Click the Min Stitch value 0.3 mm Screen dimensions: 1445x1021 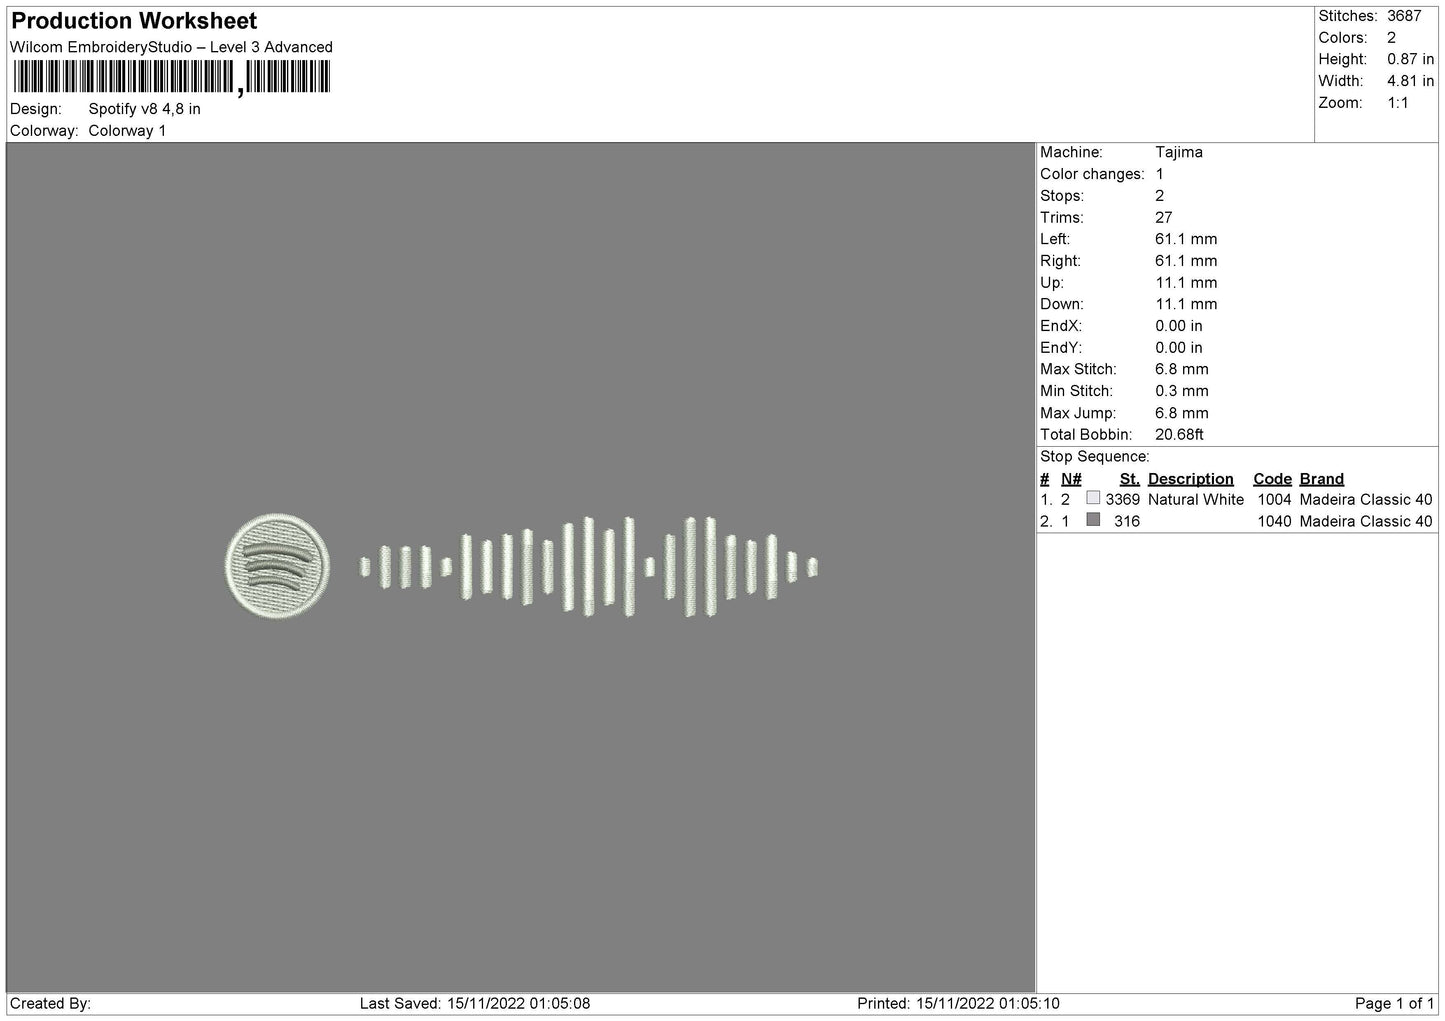click(x=1182, y=391)
